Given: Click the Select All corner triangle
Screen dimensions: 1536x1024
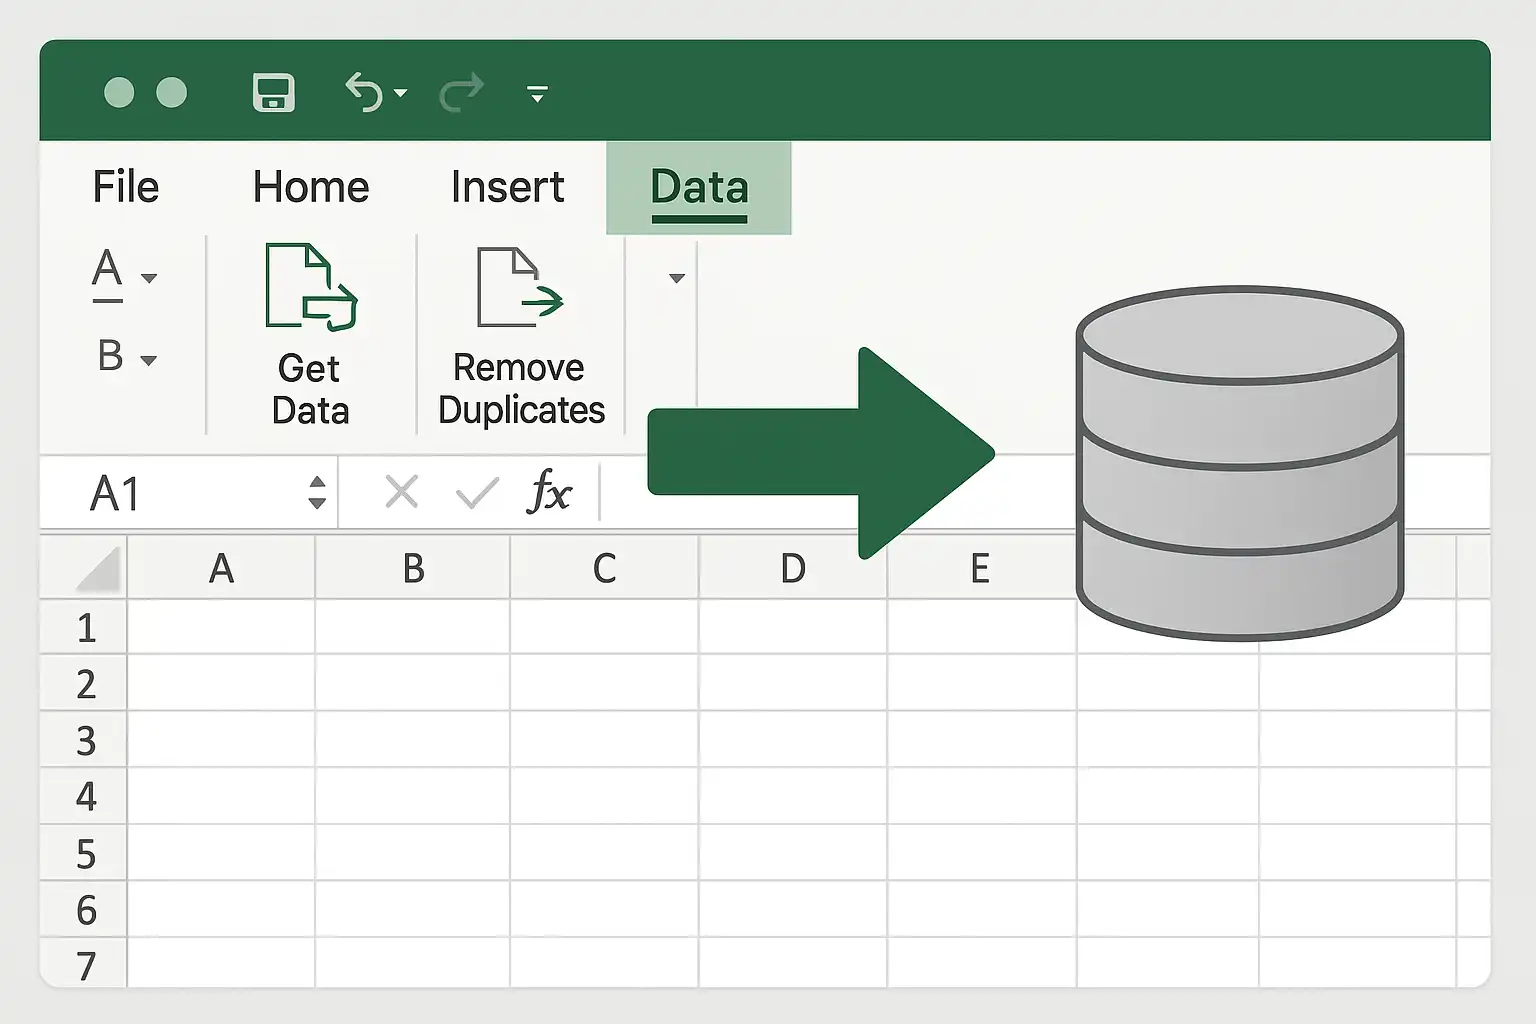Looking at the screenshot, I should [x=99, y=569].
